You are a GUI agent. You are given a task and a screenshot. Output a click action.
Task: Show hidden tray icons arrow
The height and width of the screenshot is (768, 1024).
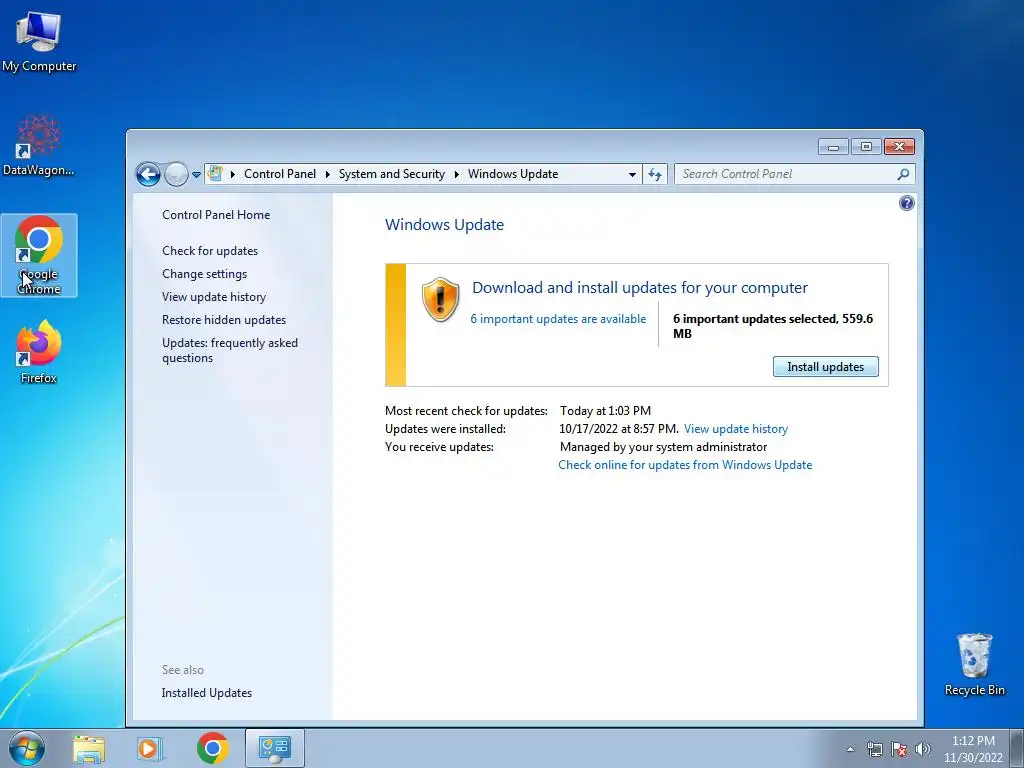[850, 749]
